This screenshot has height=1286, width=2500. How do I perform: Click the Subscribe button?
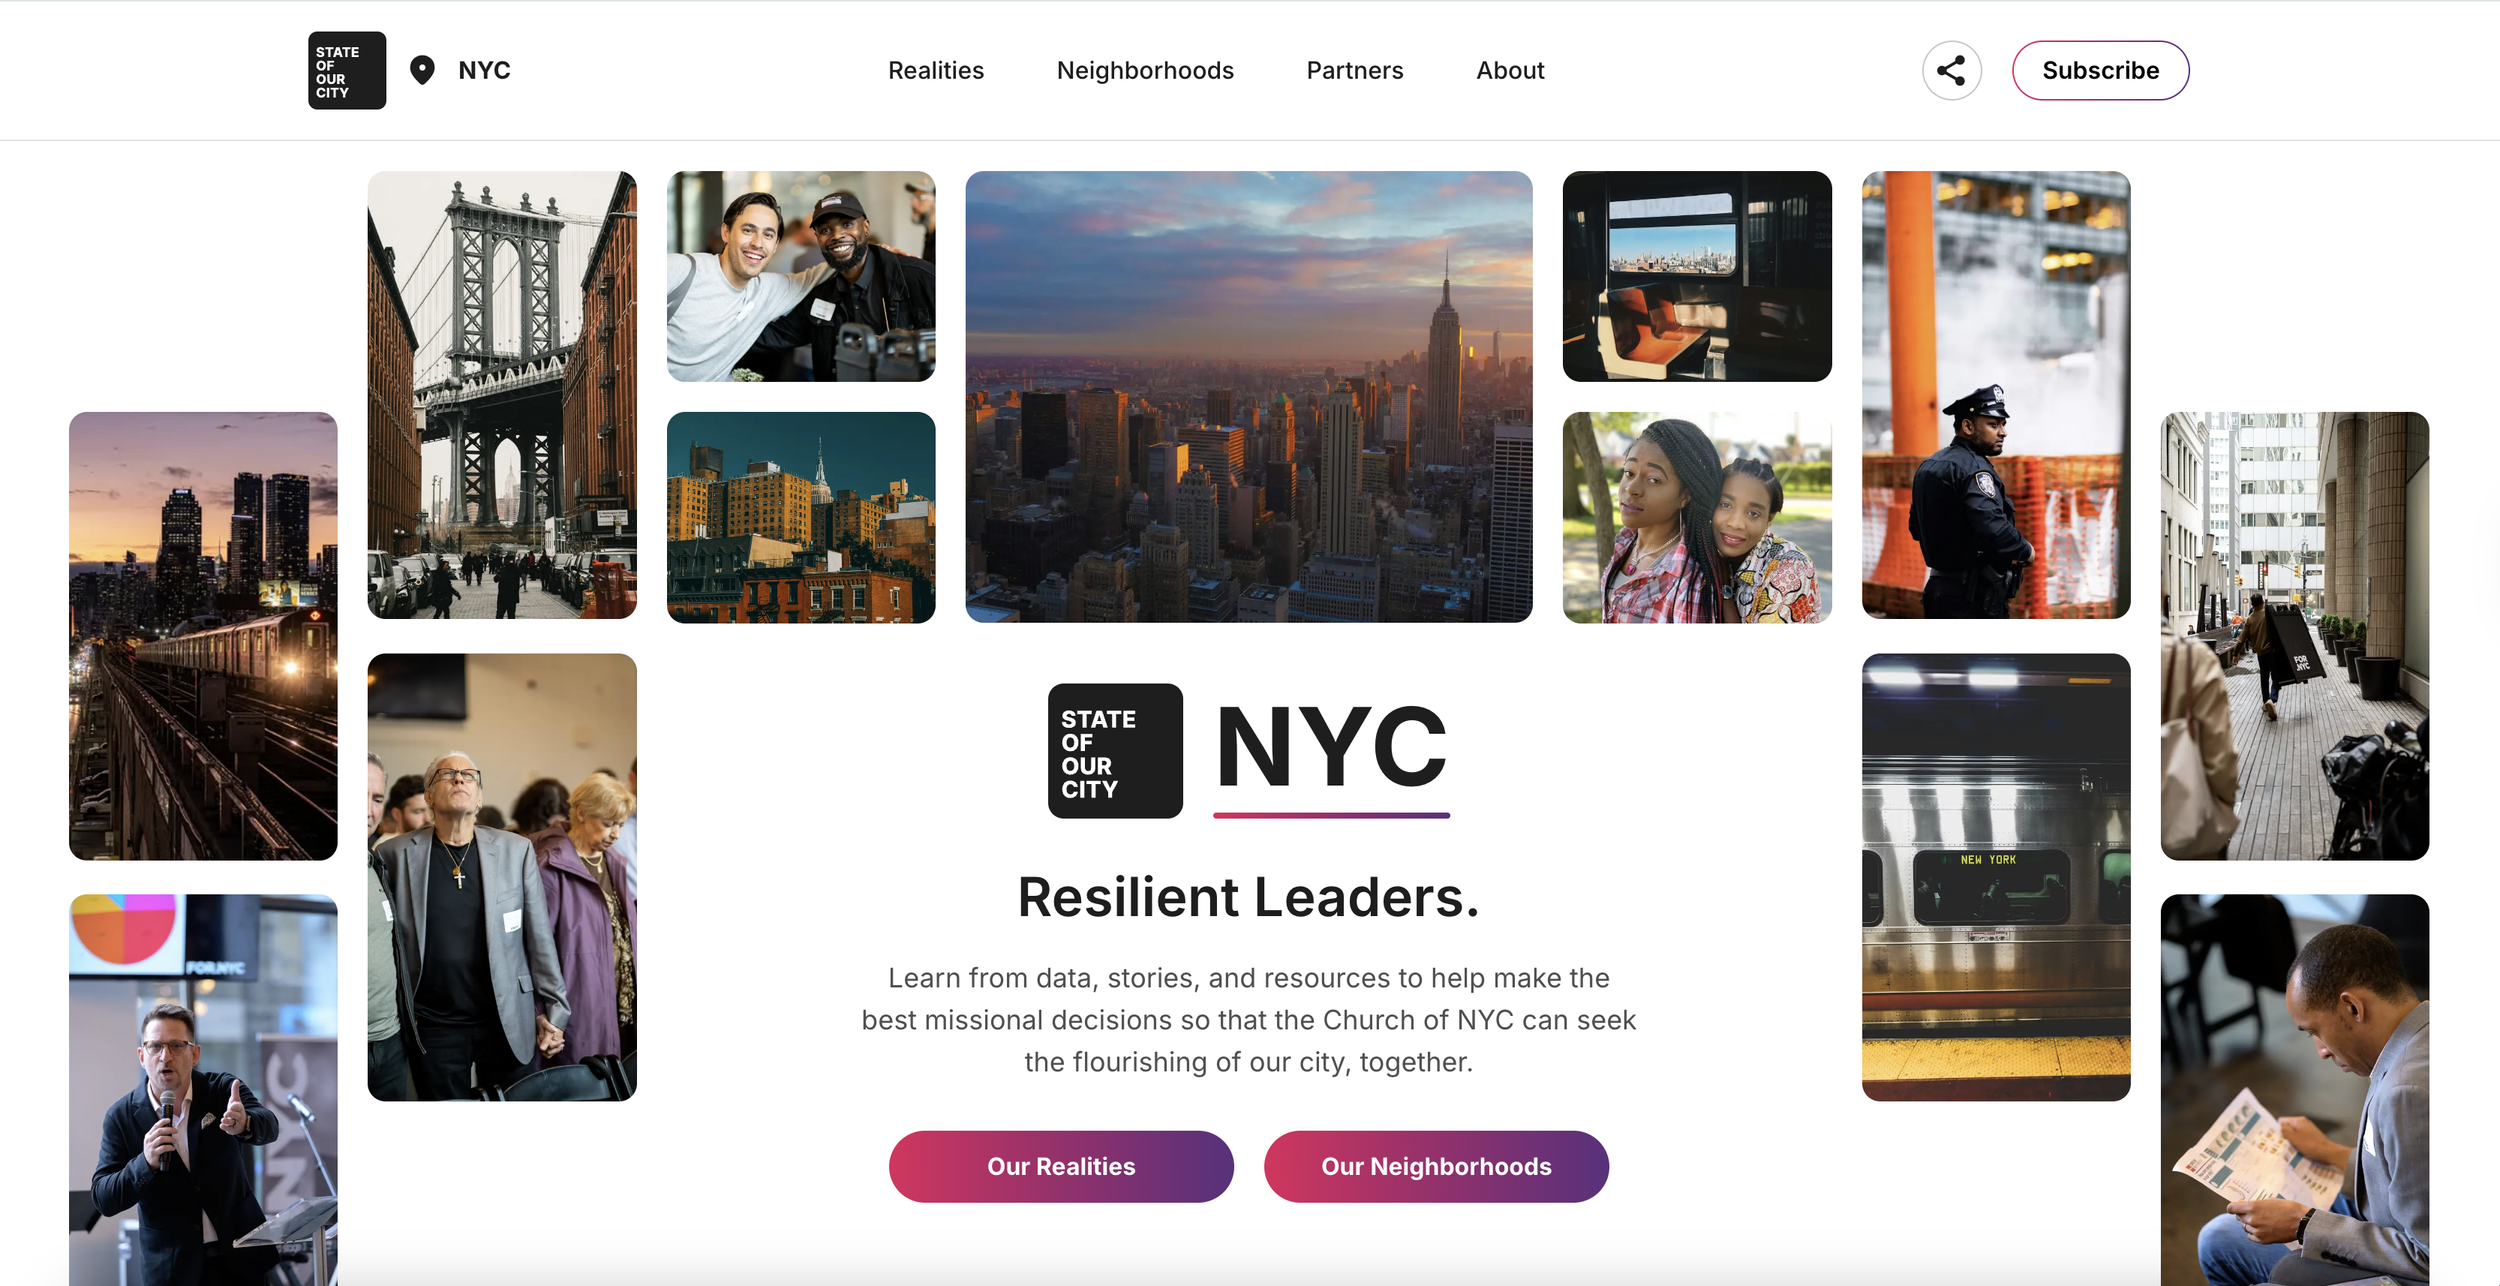(2100, 70)
